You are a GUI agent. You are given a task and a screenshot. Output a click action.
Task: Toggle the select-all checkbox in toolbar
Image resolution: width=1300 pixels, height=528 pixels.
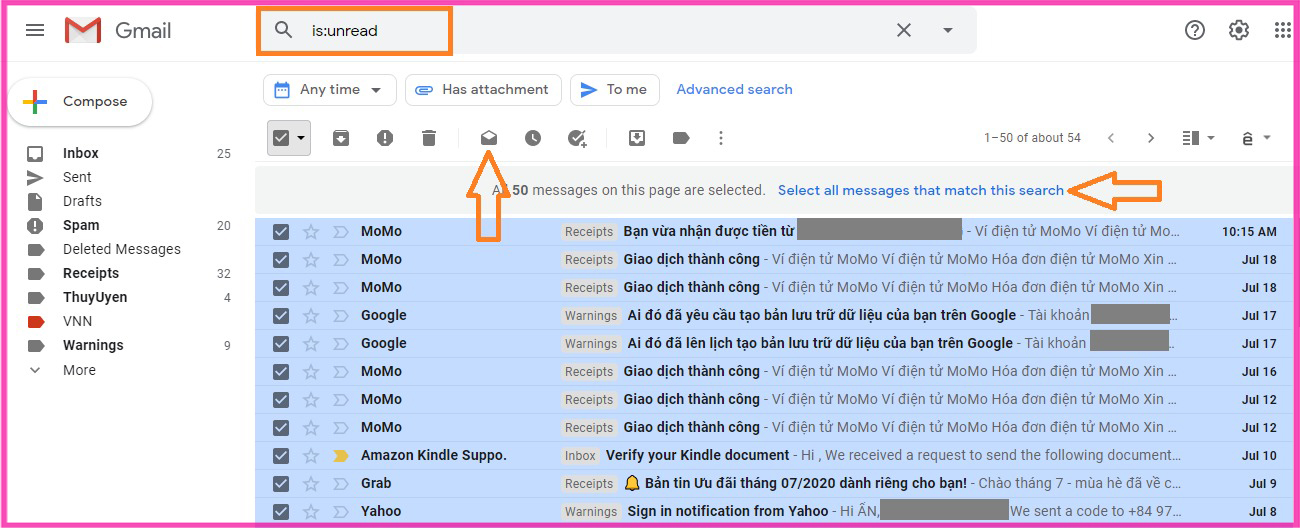pos(281,138)
